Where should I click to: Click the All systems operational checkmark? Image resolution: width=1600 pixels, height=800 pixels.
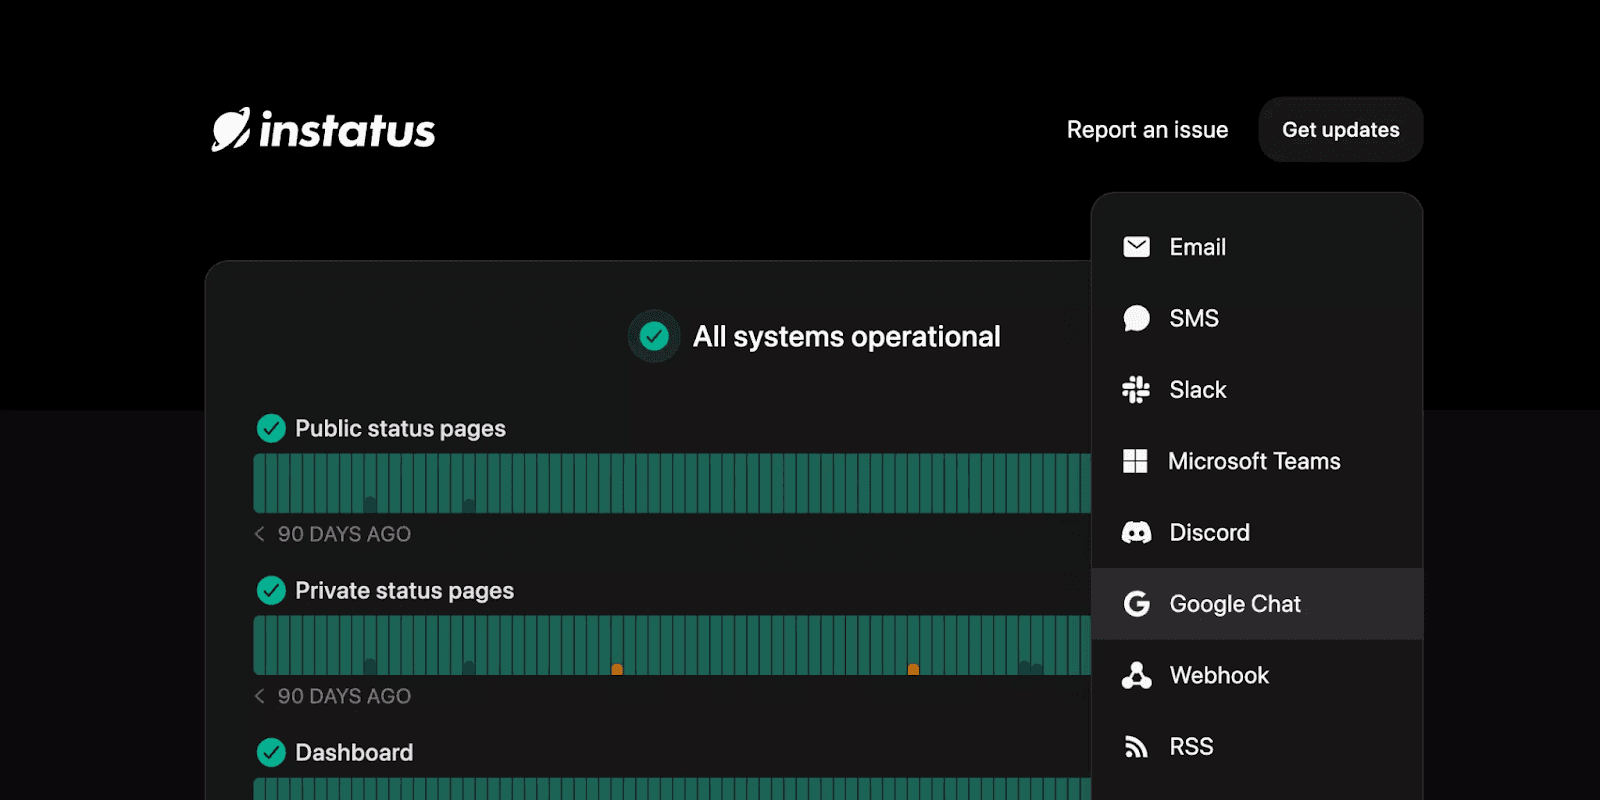click(x=654, y=336)
